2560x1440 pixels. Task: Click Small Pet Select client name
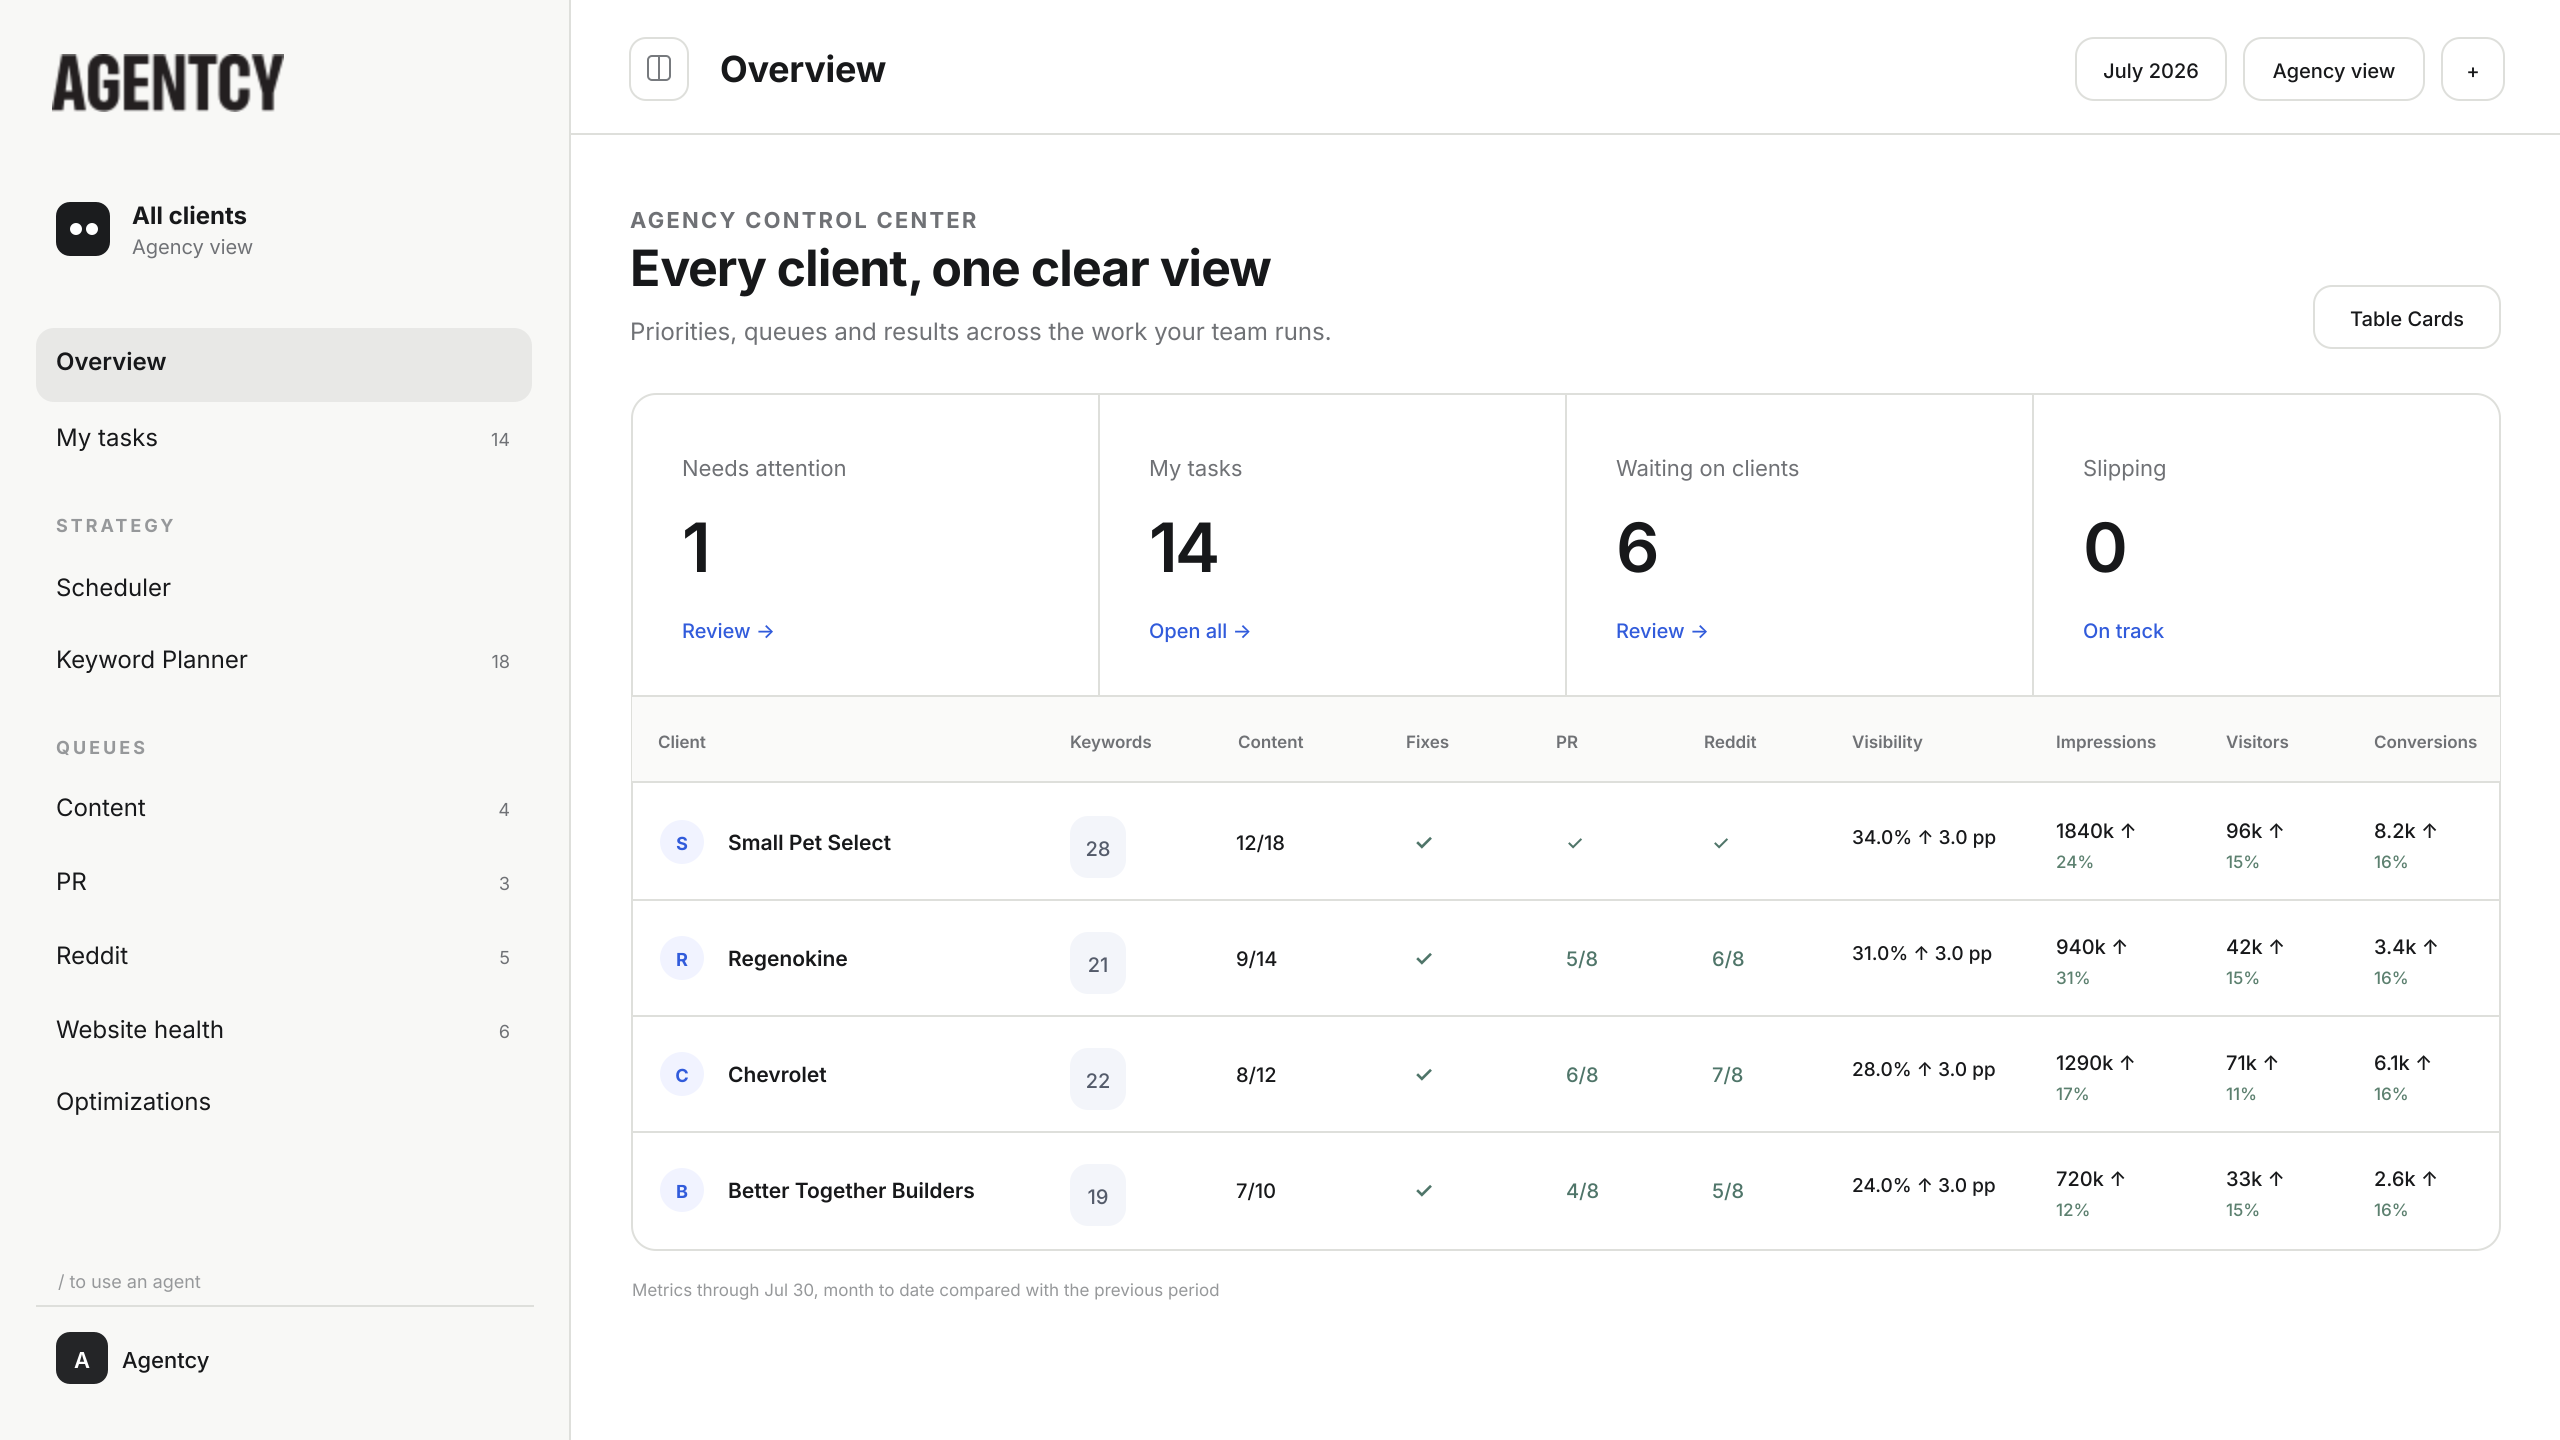coord(809,843)
